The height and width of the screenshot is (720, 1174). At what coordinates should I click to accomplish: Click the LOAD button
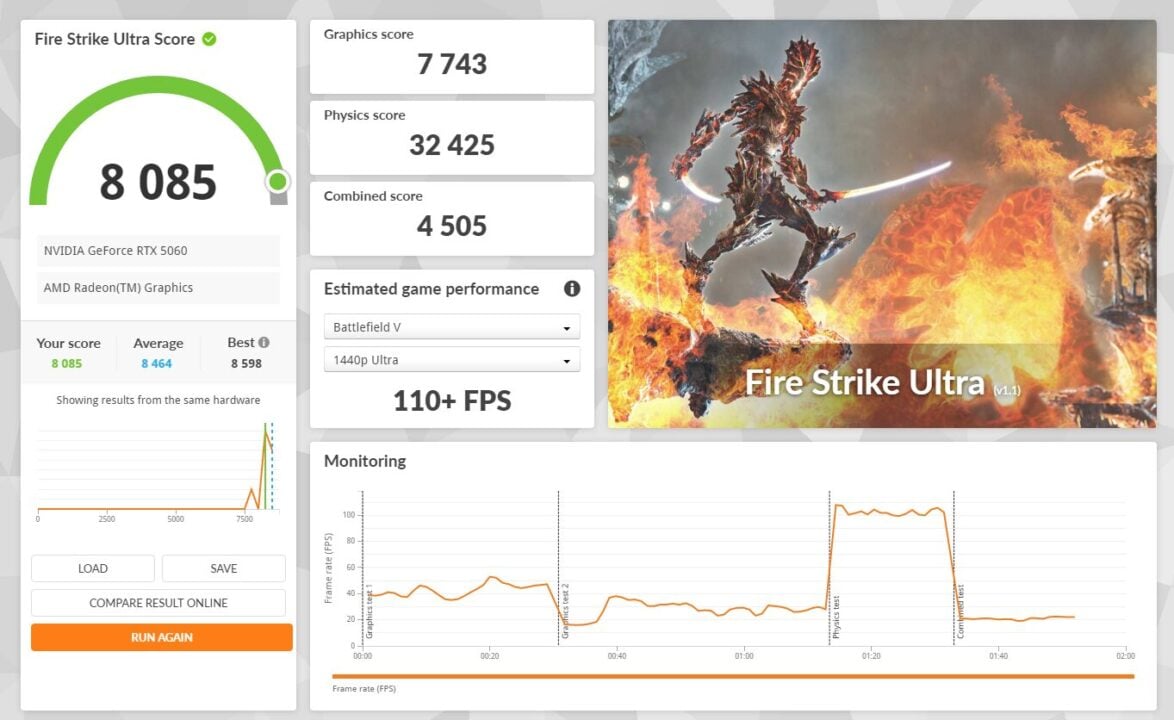pos(93,568)
